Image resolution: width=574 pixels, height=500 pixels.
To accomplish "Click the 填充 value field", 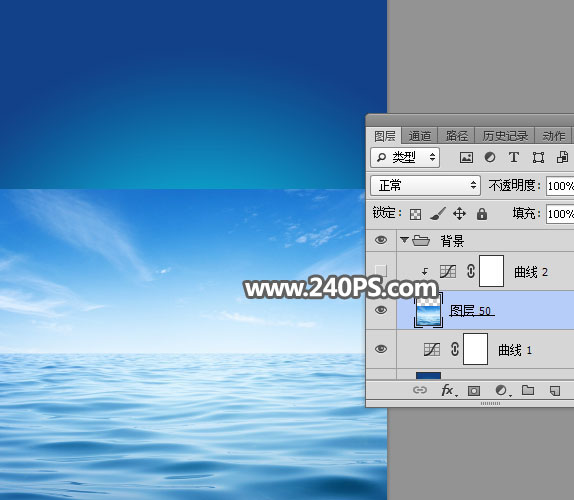I will coord(560,214).
